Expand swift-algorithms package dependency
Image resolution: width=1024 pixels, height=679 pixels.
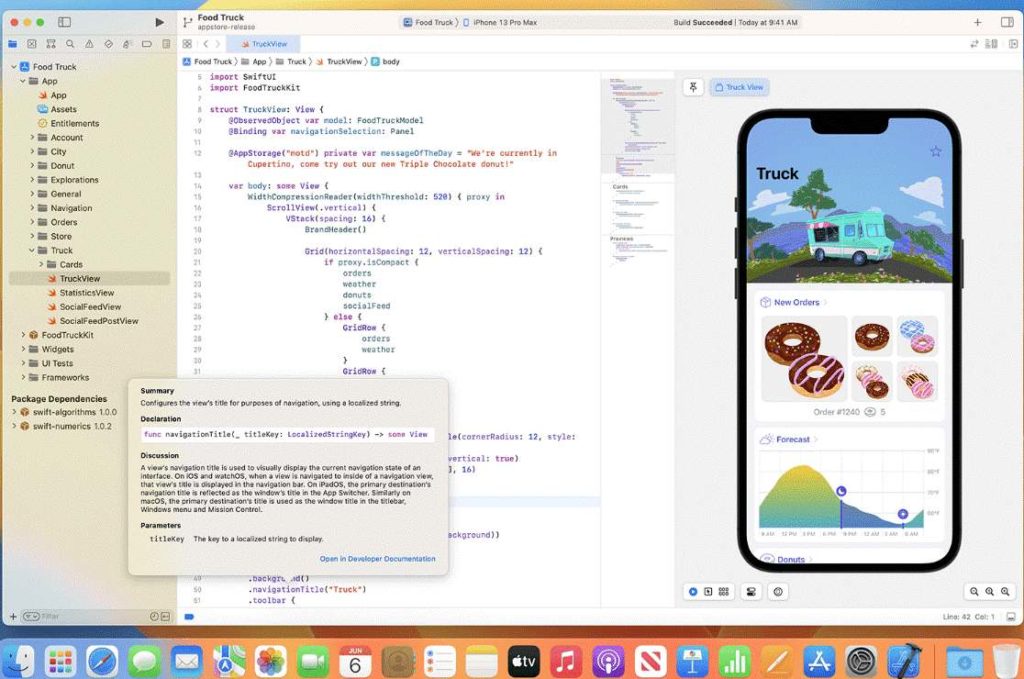[14, 412]
